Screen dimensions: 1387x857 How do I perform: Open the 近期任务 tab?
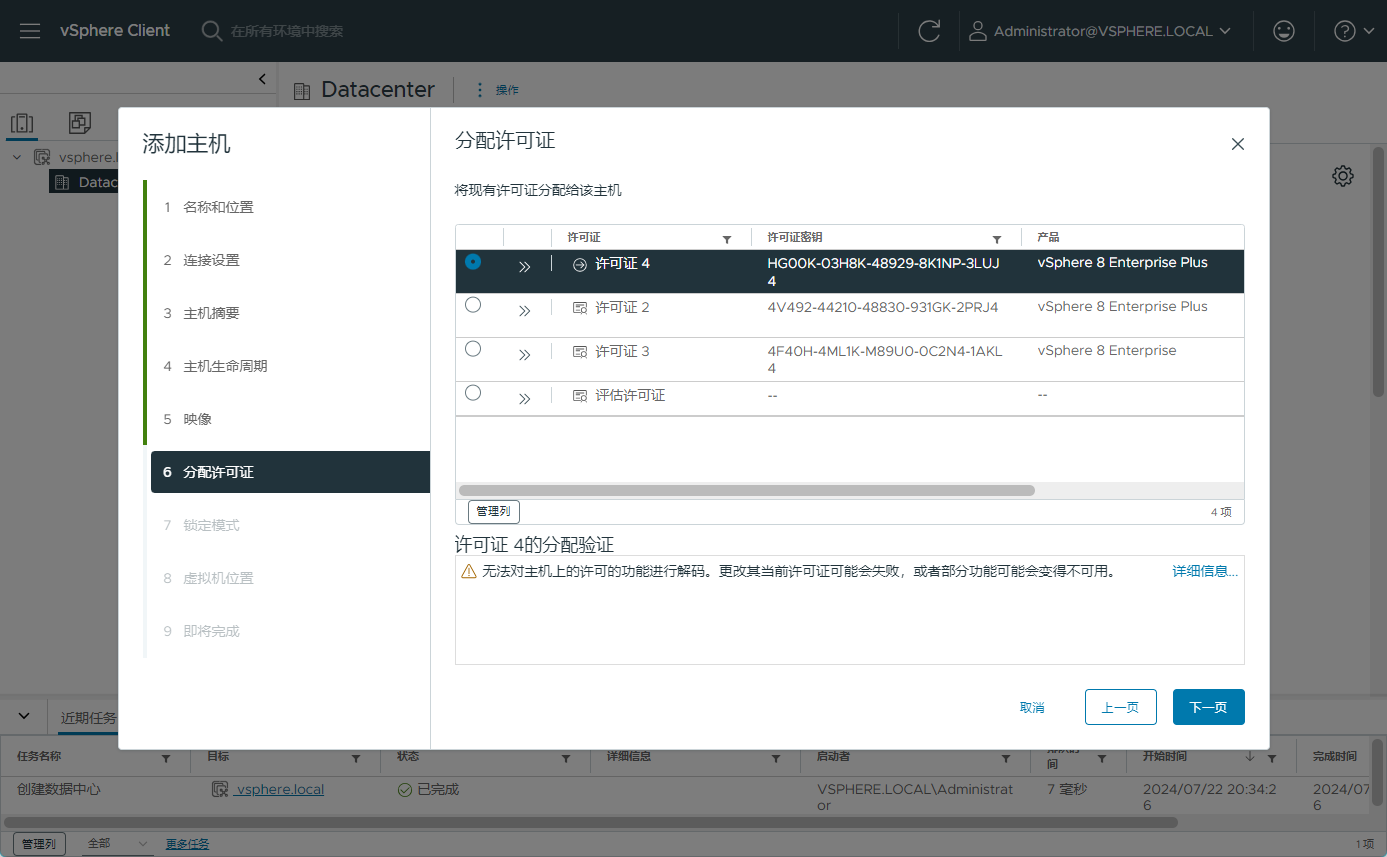88,718
